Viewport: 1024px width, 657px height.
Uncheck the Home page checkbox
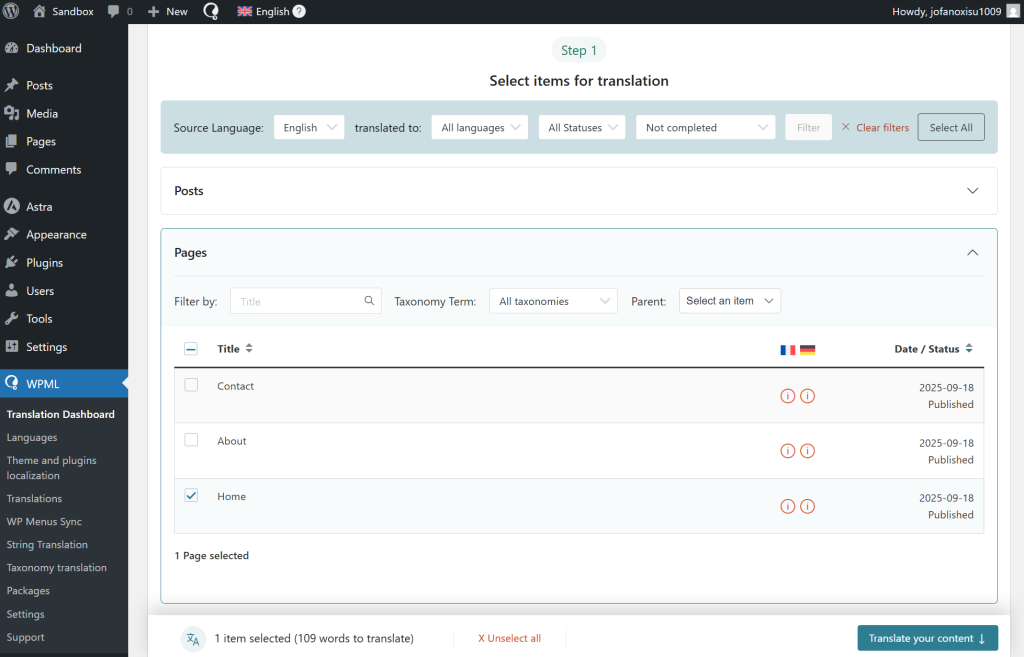[191, 494]
